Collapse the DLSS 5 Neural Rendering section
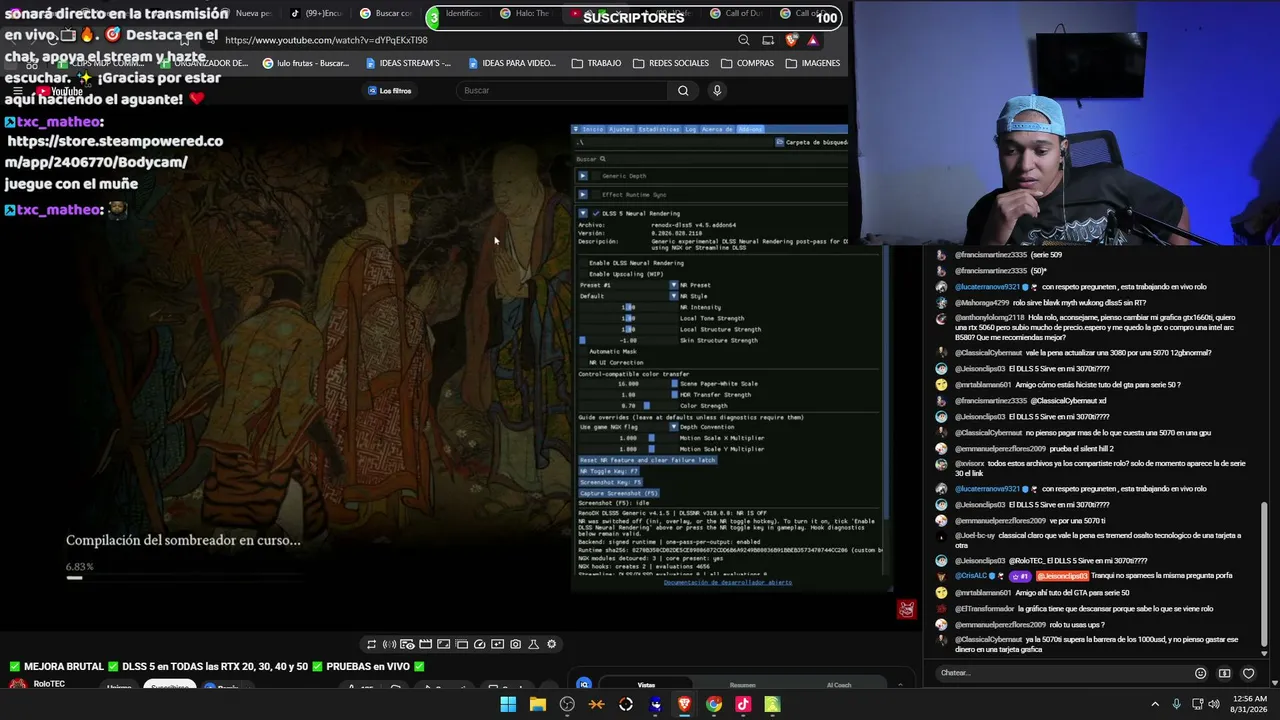Image resolution: width=1280 pixels, height=720 pixels. click(x=583, y=213)
